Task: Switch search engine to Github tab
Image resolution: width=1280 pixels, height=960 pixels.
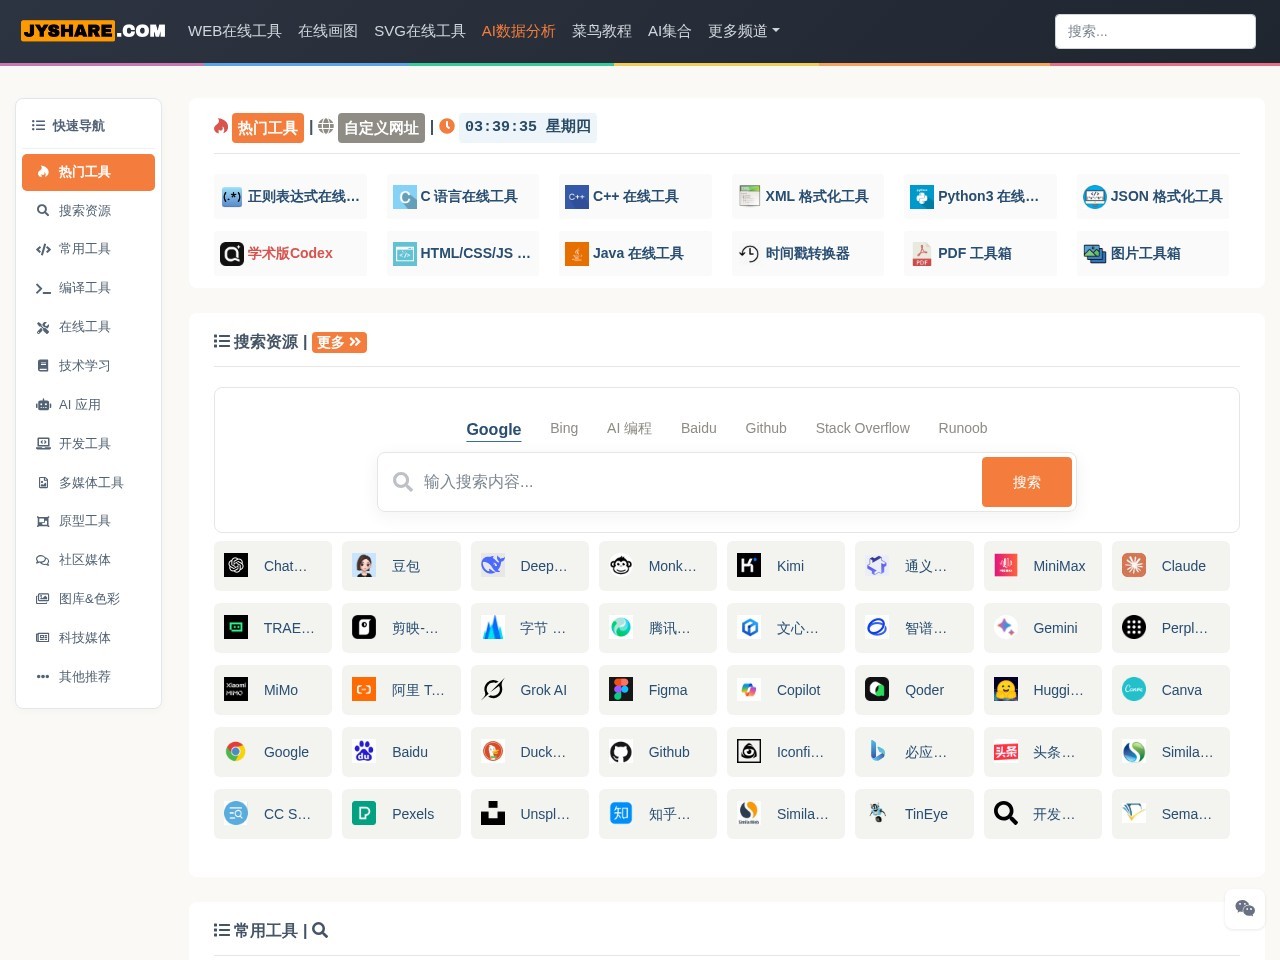Action: (766, 428)
